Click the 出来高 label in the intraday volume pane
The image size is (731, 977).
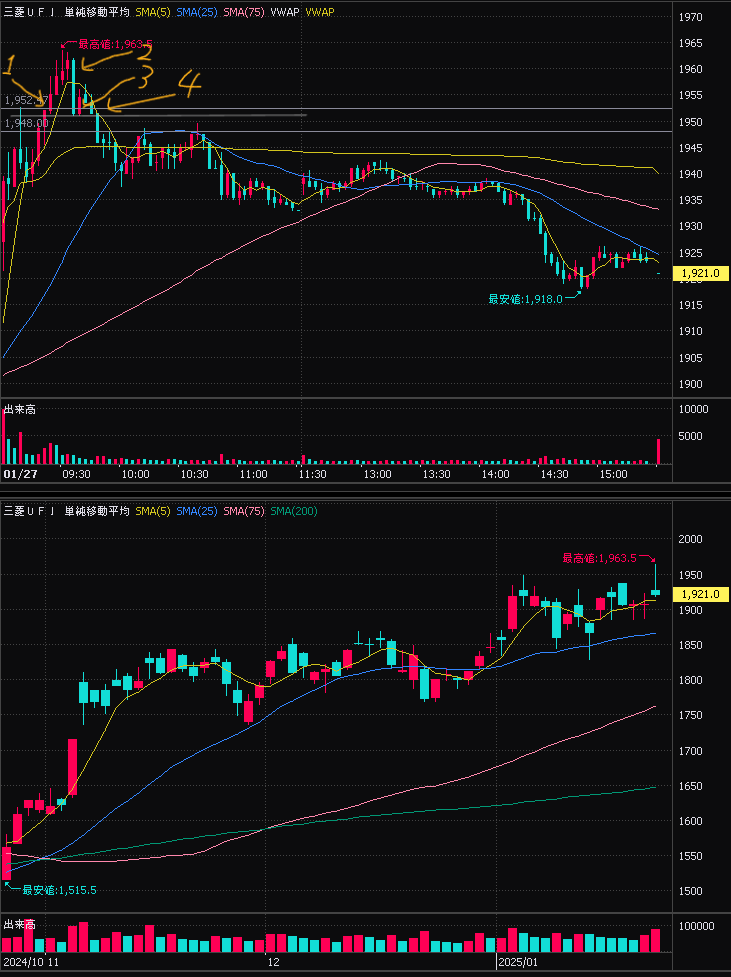[x=19, y=409]
